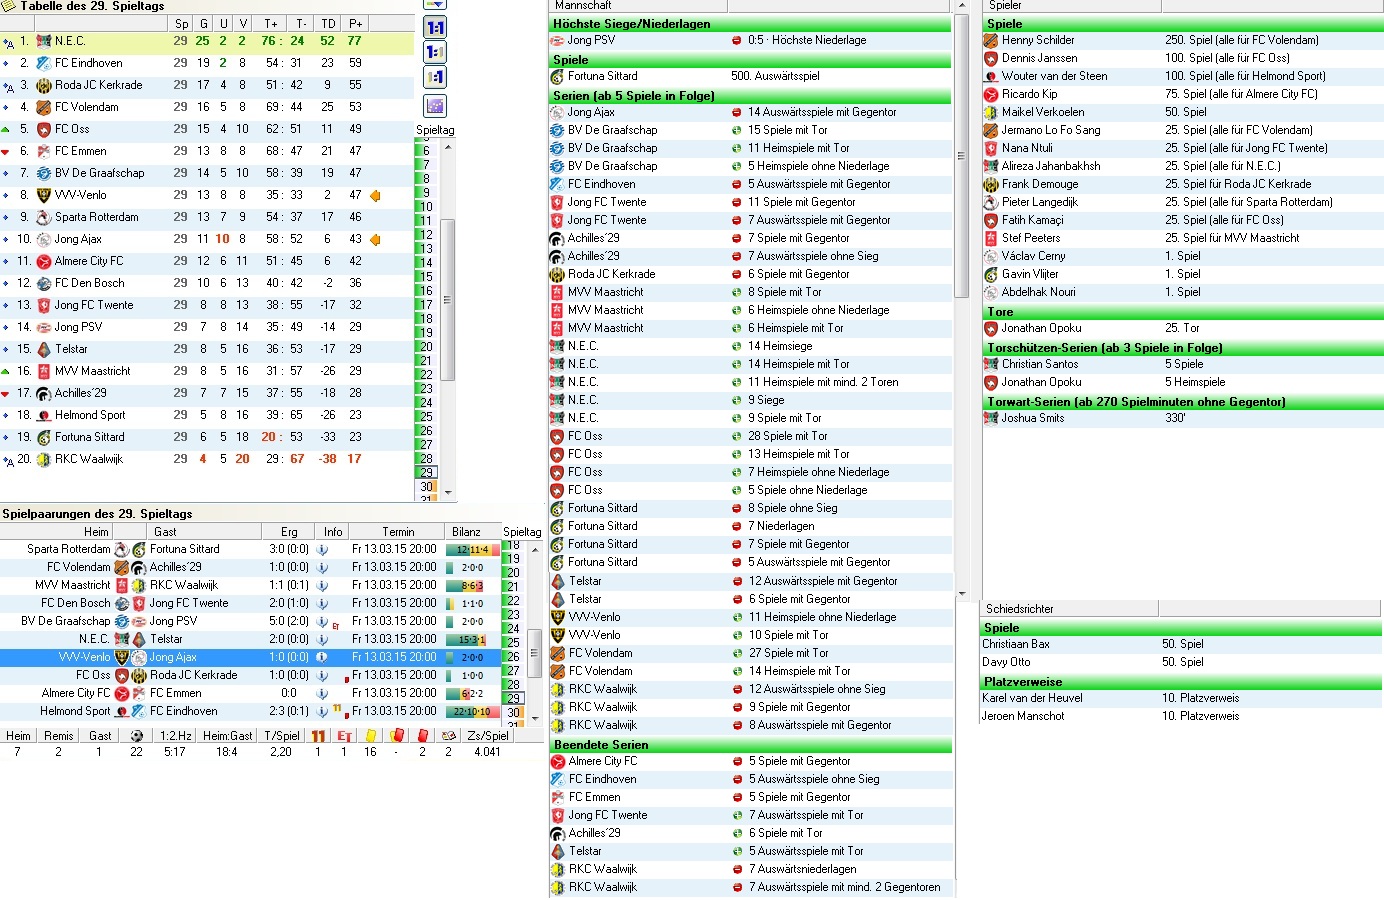1384x900 pixels.
Task: Select Spieltag 30 in the list beside fixtures
Action: coord(513,713)
